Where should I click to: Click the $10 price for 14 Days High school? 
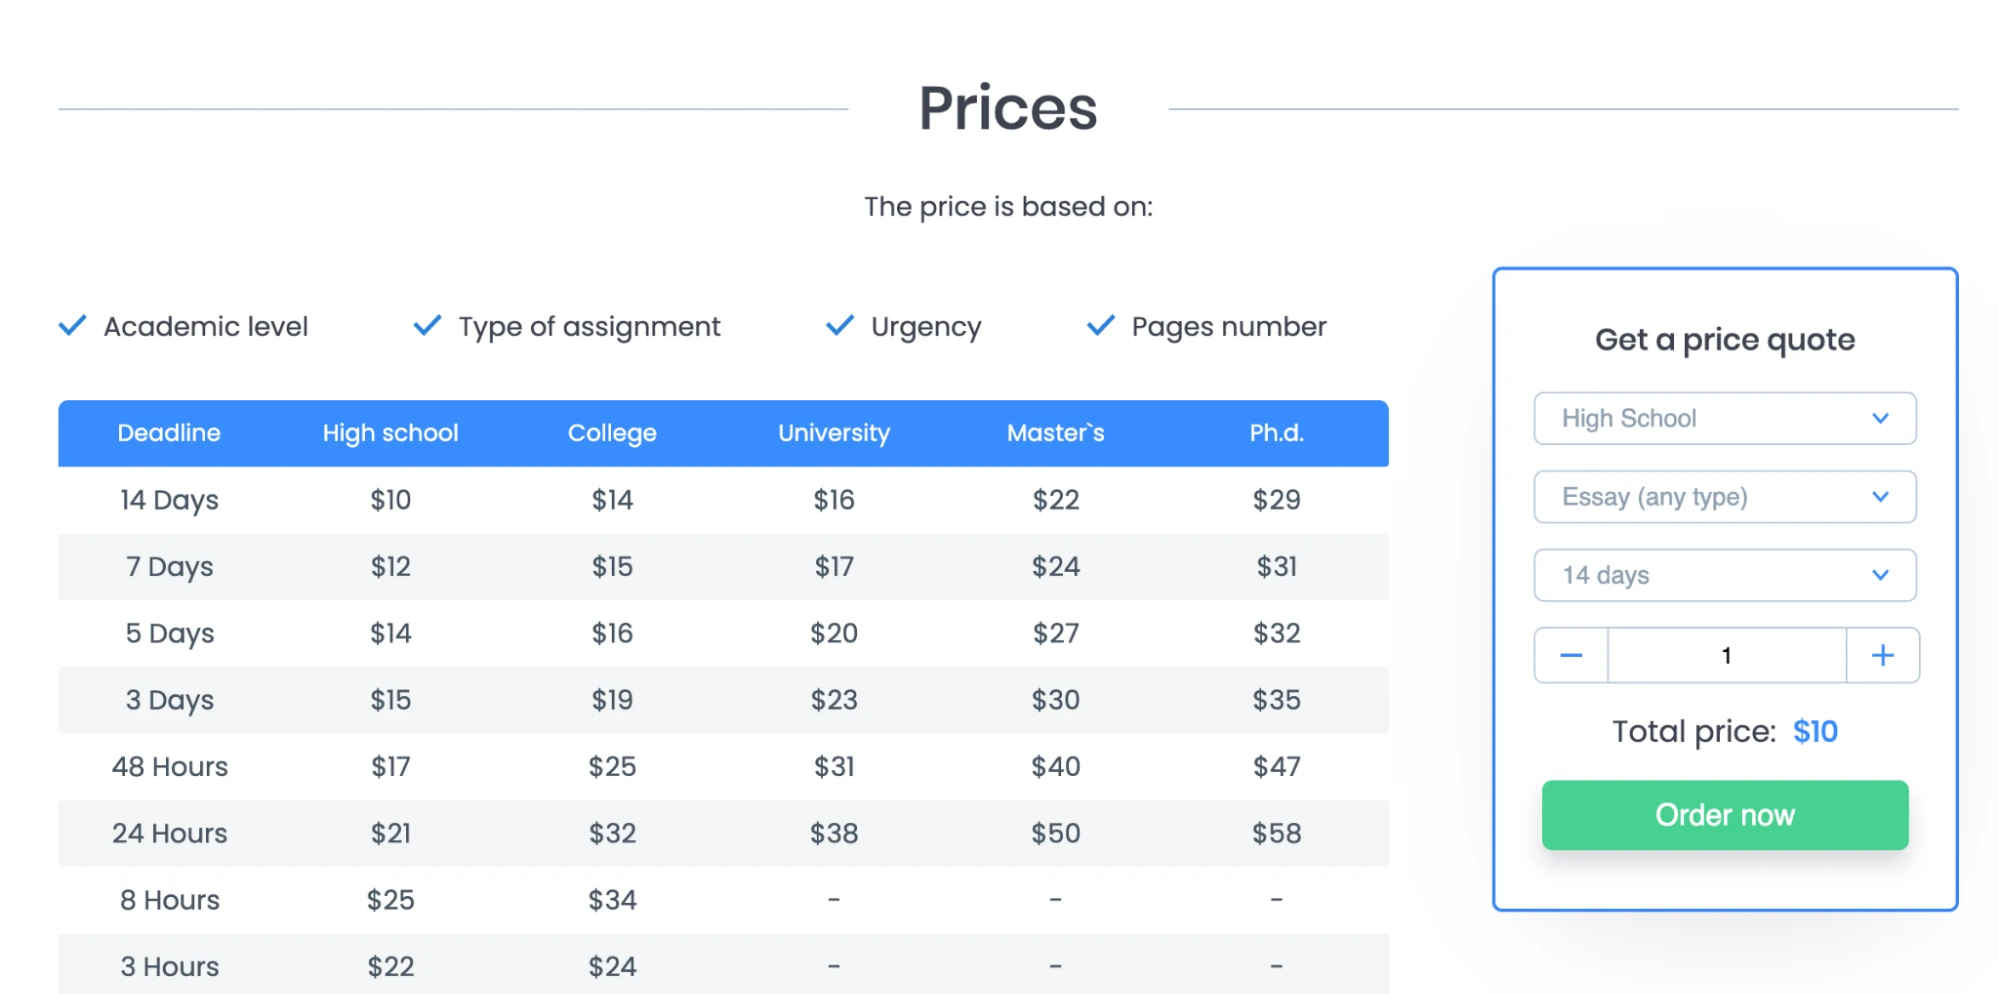pos(390,500)
